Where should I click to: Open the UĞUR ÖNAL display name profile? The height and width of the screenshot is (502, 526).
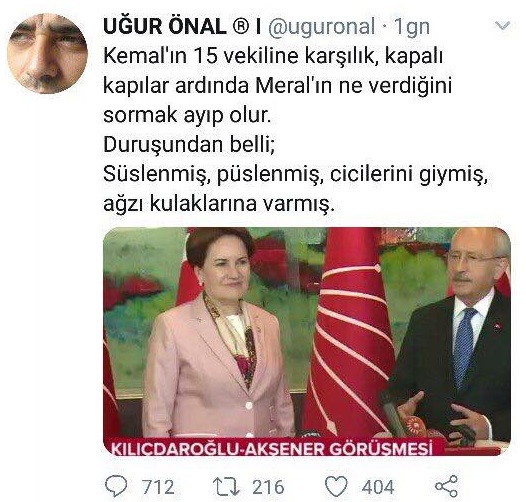coord(165,27)
